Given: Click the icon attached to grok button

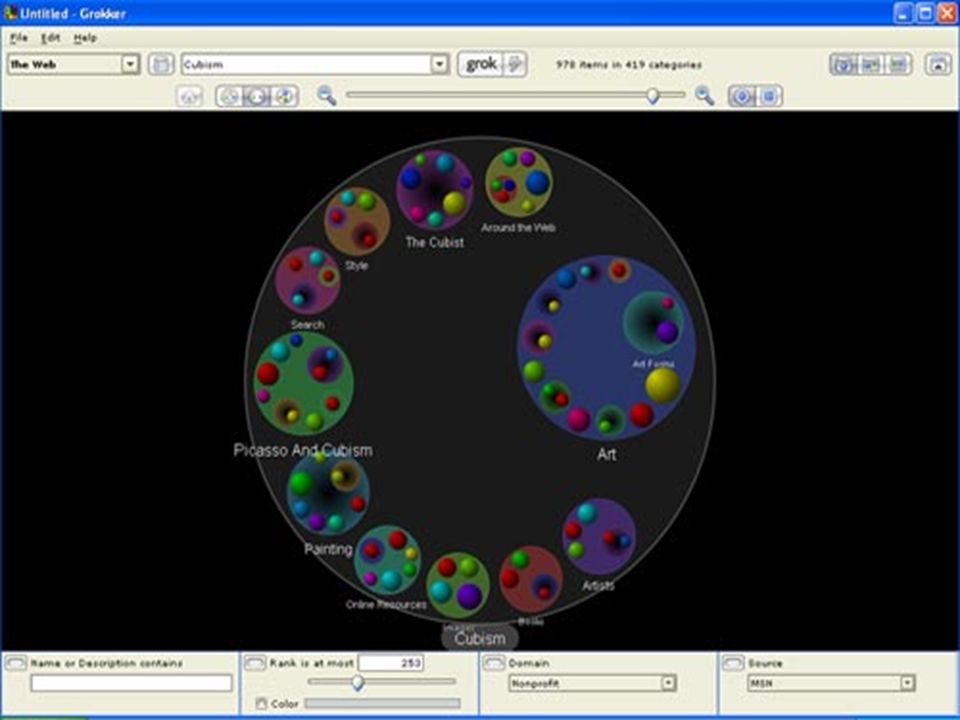Looking at the screenshot, I should (515, 64).
